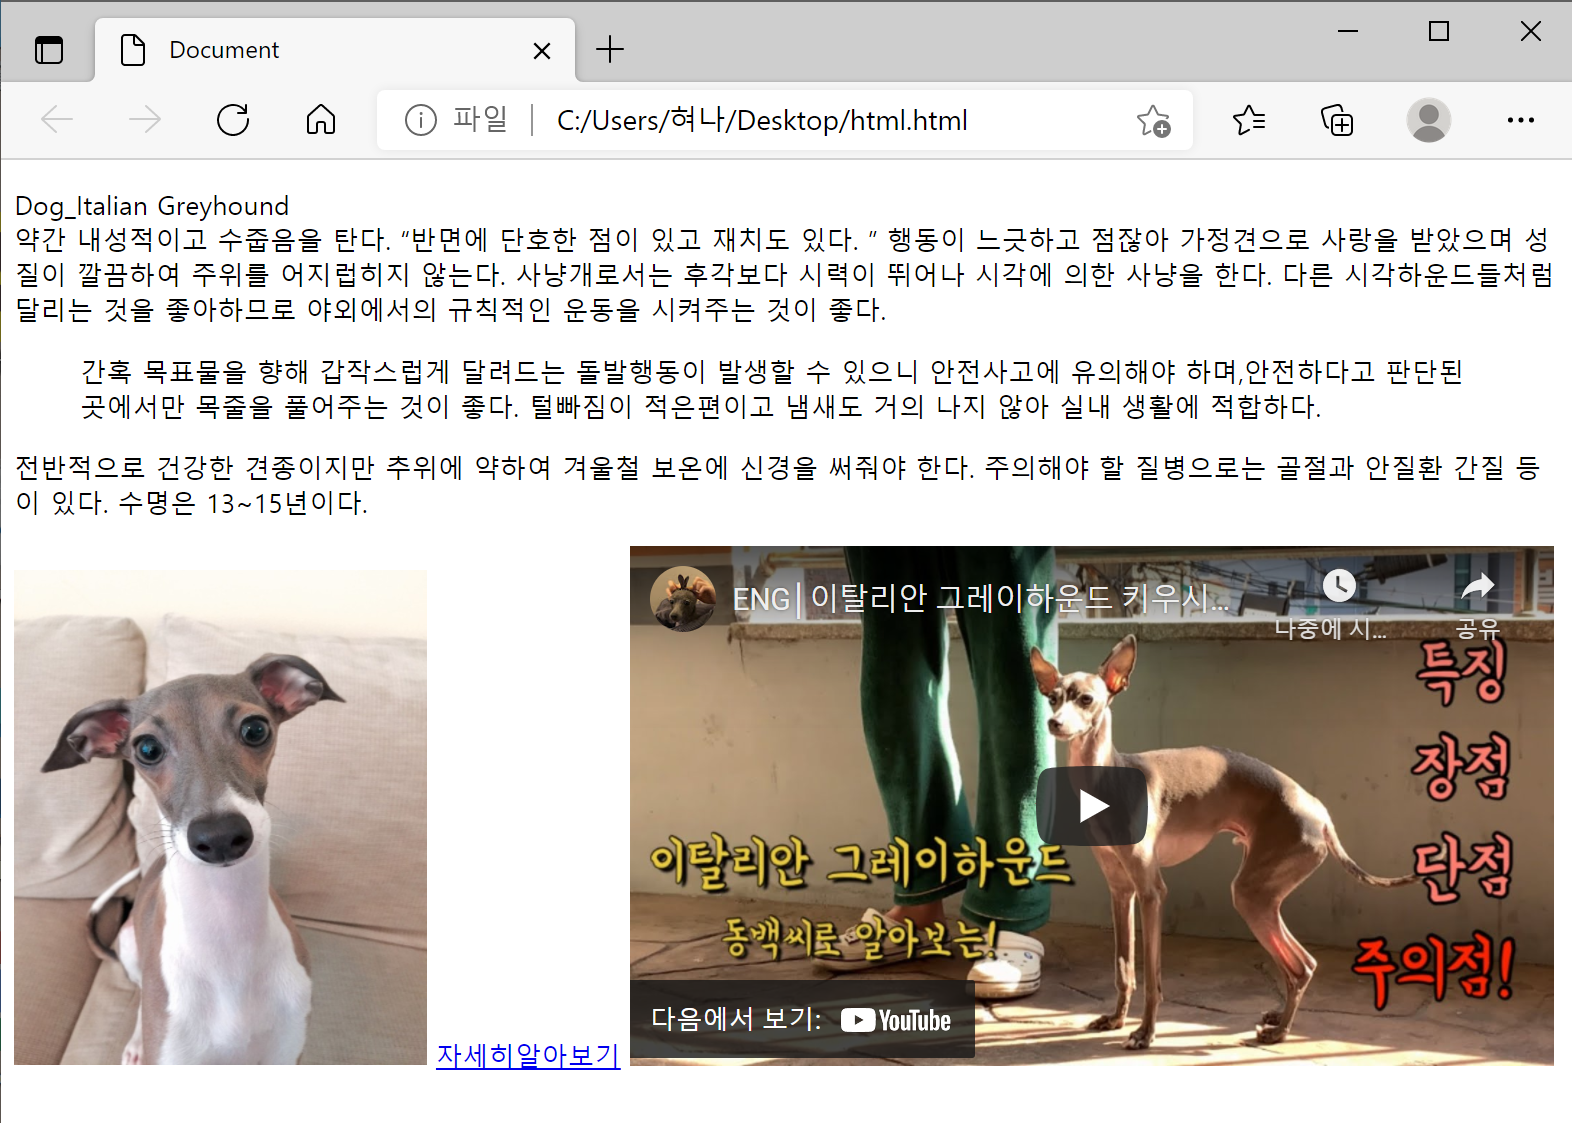Click the indented paragraph beginning '간혹 목표물을'
The height and width of the screenshot is (1123, 1572).
pyautogui.click(x=771, y=389)
